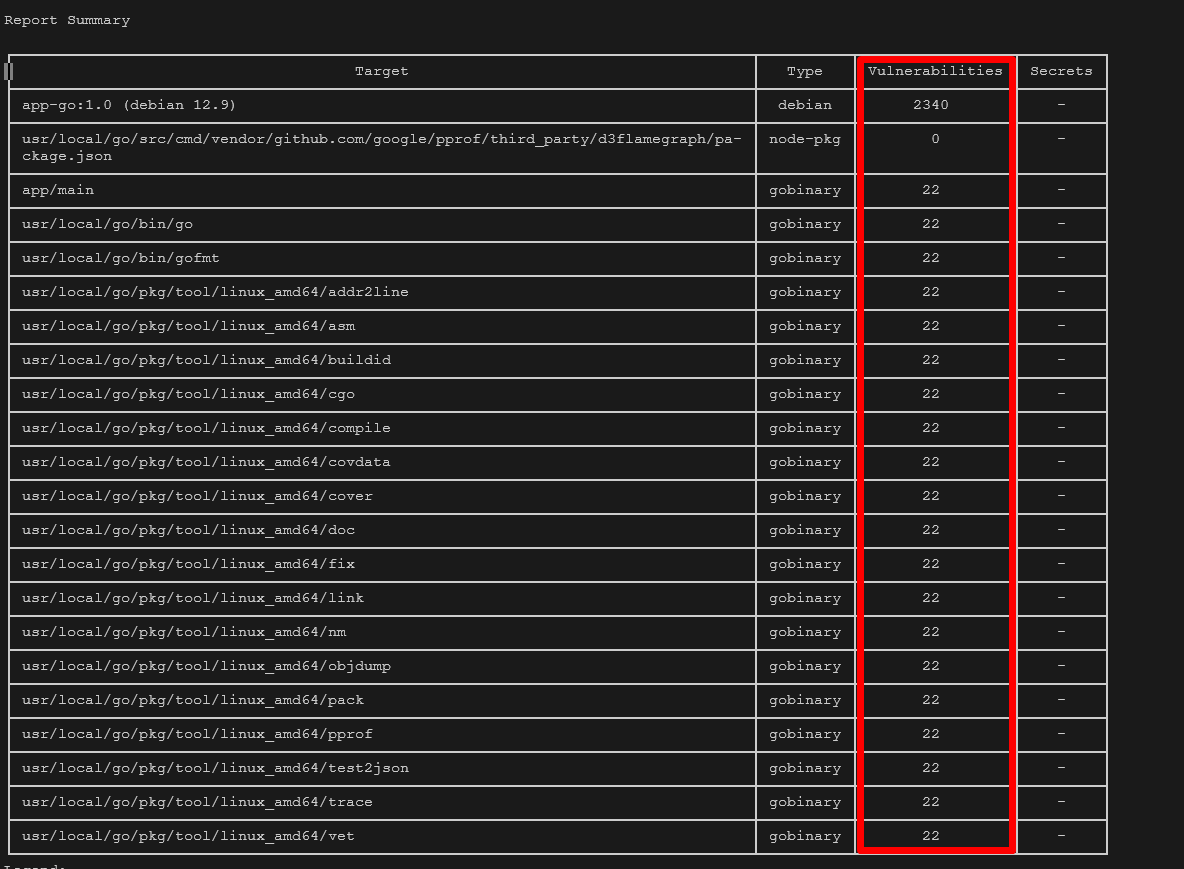The height and width of the screenshot is (869, 1184).
Task: Select the linux_amd64/objdump target entry
Action: tap(206, 666)
